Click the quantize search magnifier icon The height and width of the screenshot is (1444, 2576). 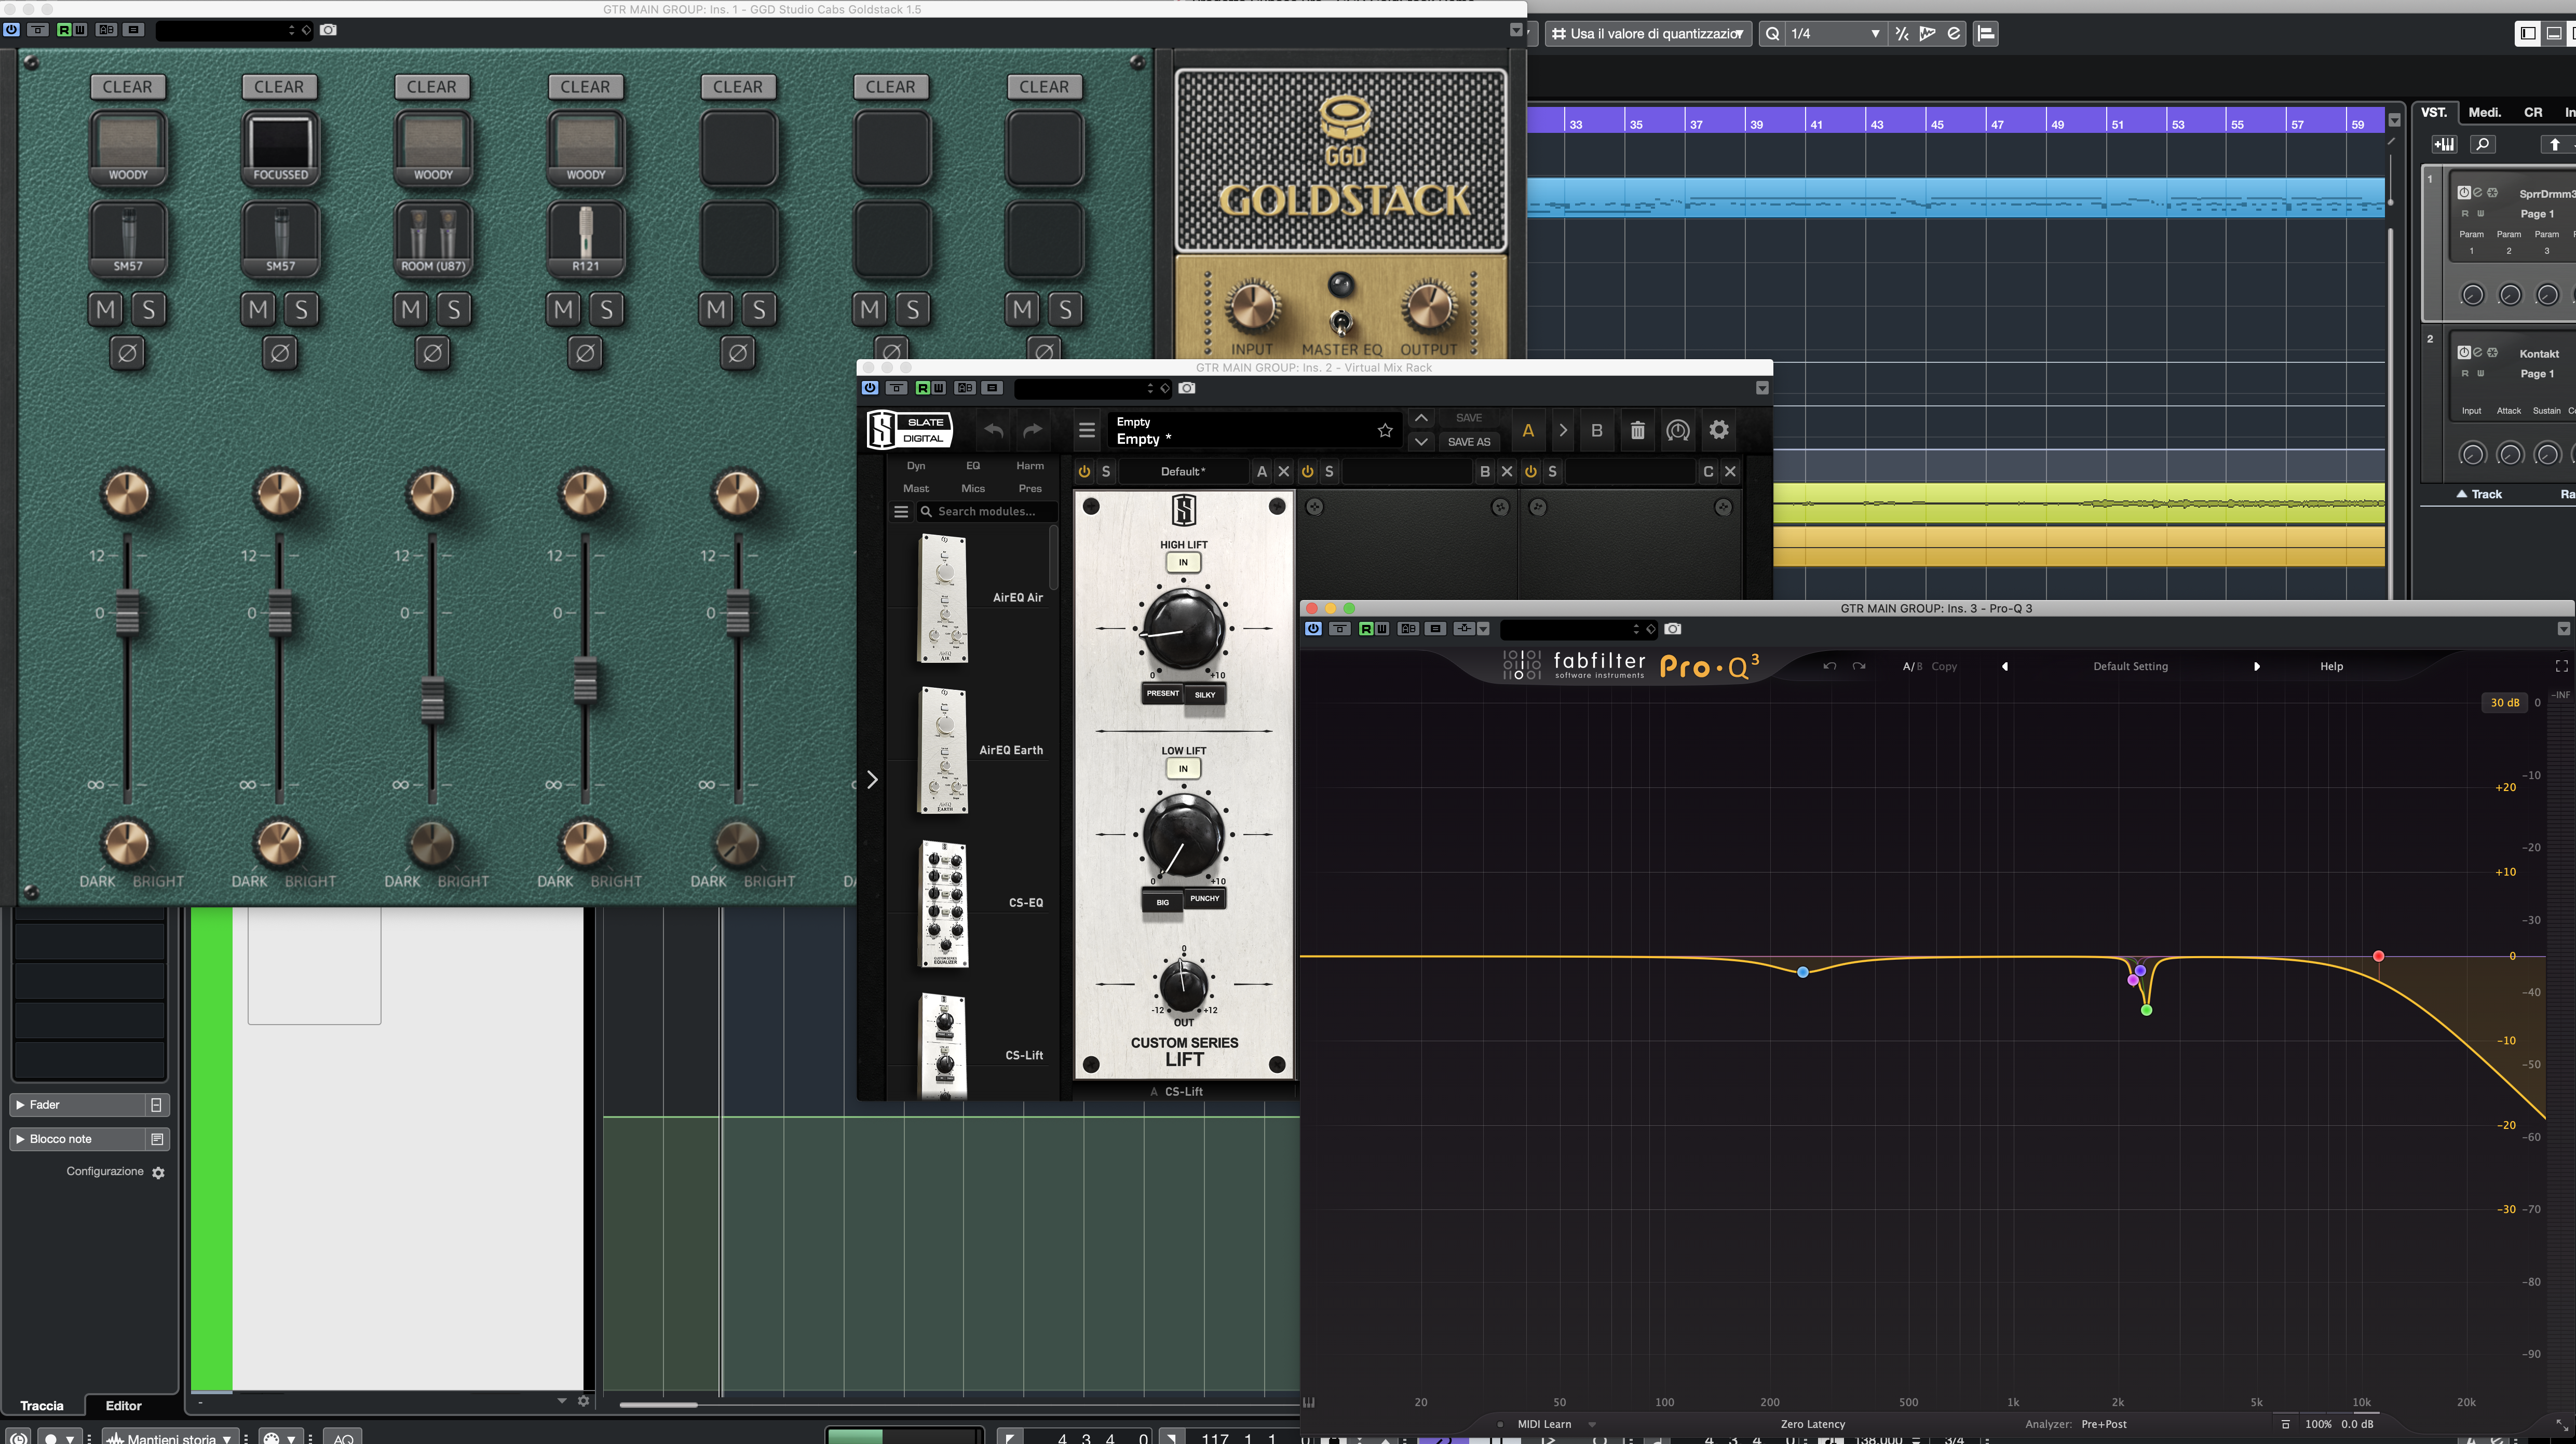click(x=1773, y=34)
